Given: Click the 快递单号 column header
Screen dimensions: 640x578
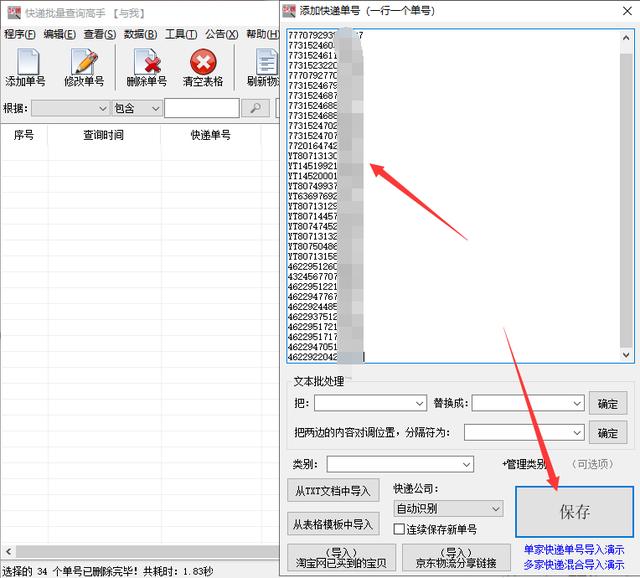Looking at the screenshot, I should [x=211, y=135].
